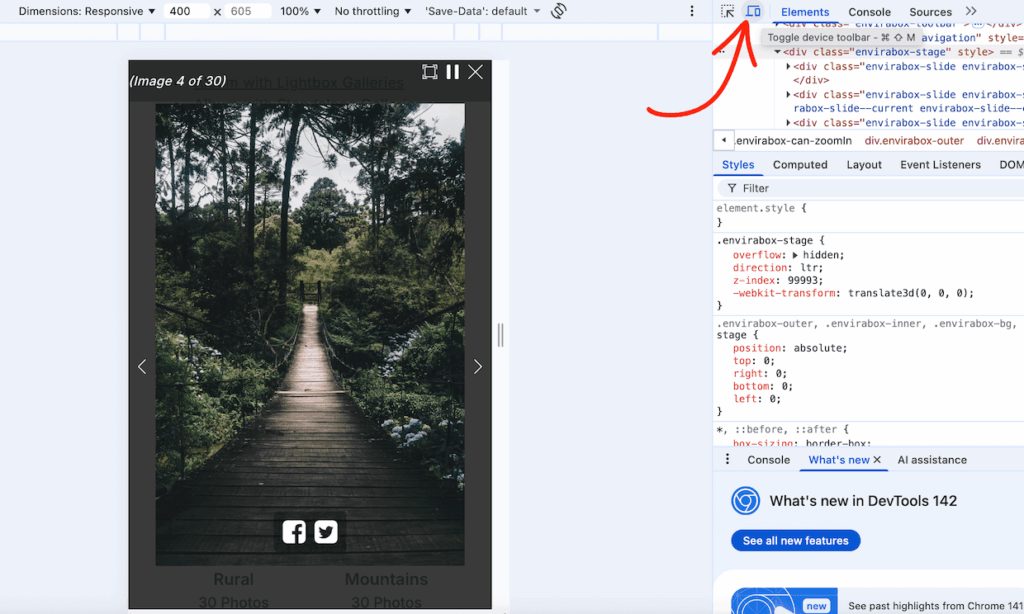Switch to the Computed styles tab
Screen dimensions: 1024x614
coord(799,164)
